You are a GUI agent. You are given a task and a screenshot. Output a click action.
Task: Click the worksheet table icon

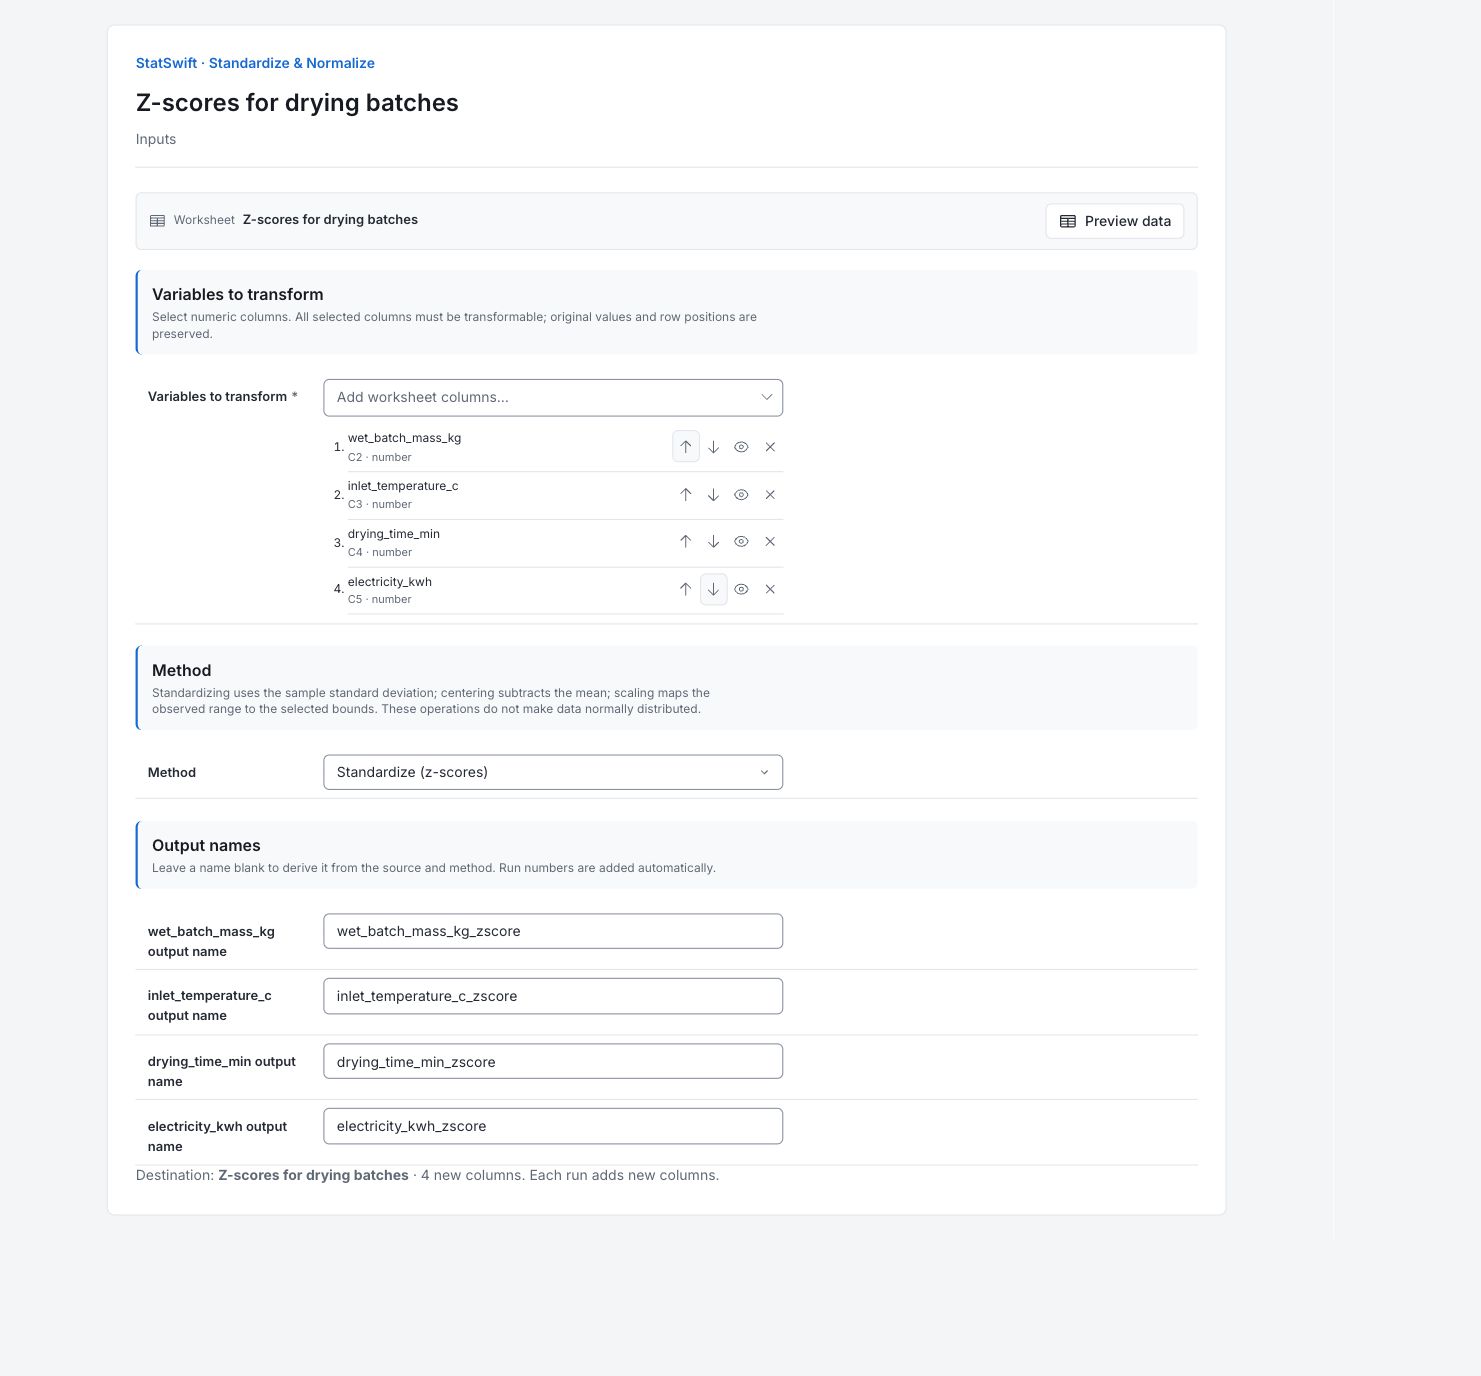[x=157, y=221]
